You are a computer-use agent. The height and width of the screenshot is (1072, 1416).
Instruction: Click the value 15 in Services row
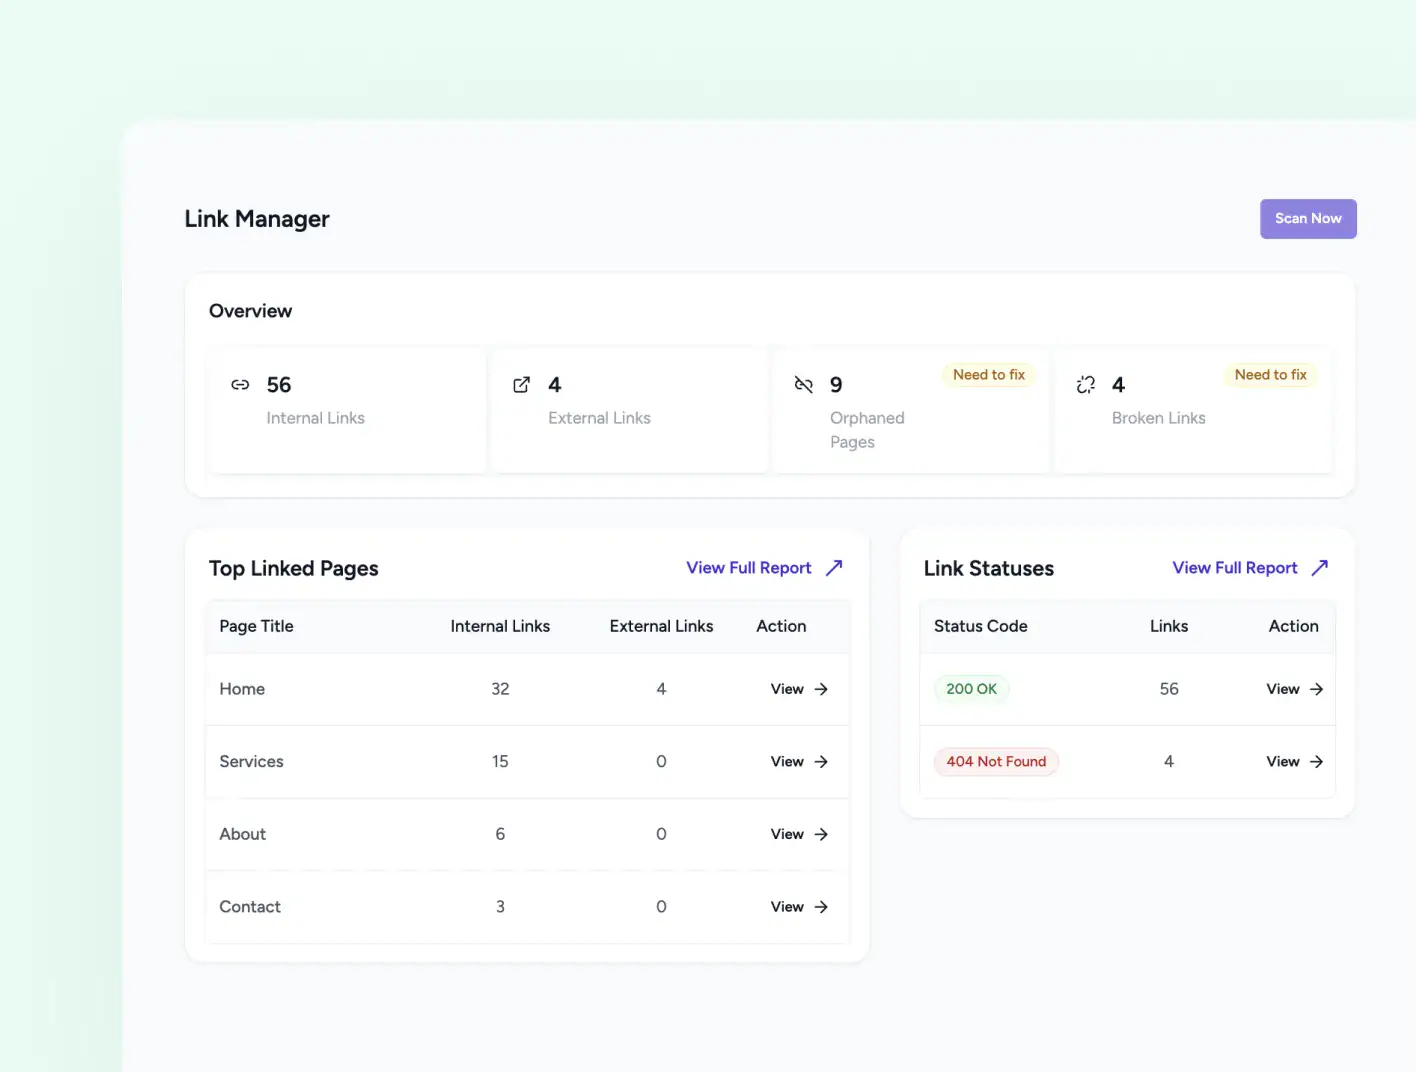click(500, 762)
